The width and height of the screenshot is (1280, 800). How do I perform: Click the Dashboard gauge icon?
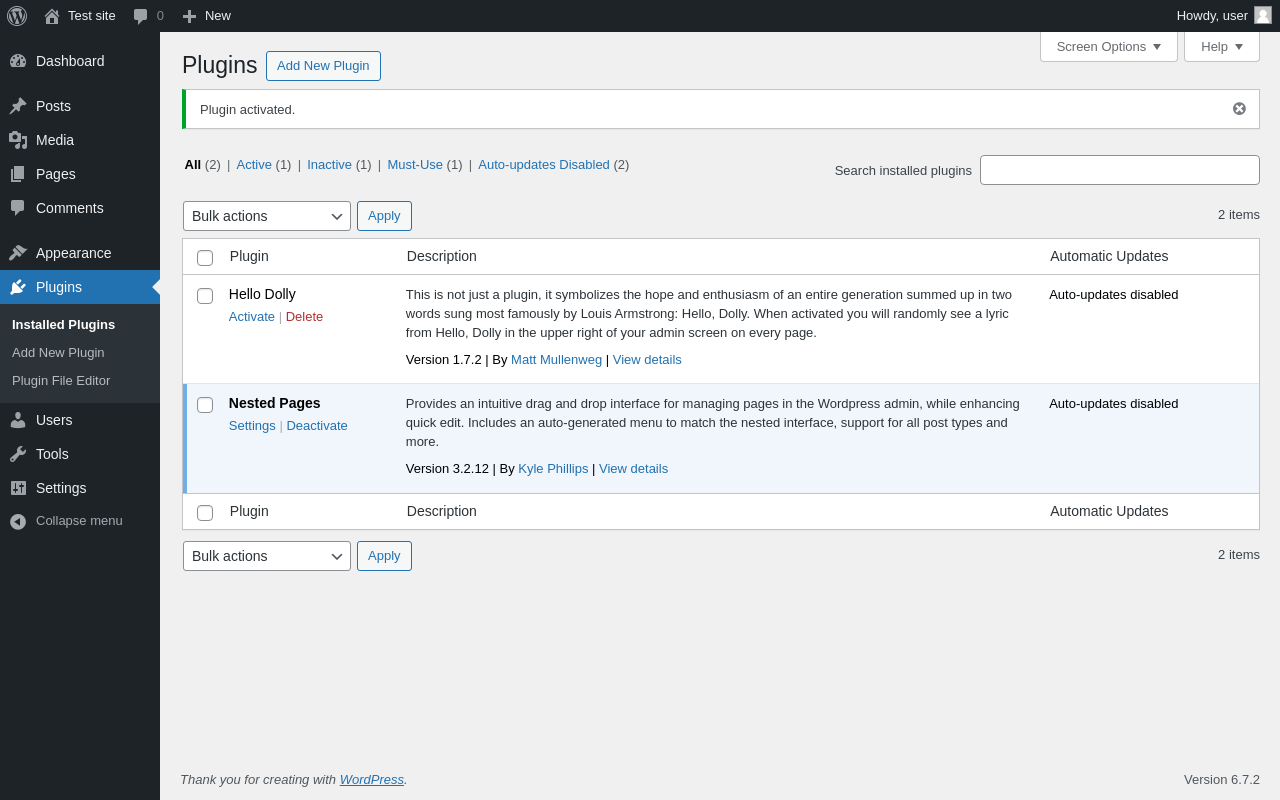[x=18, y=61]
